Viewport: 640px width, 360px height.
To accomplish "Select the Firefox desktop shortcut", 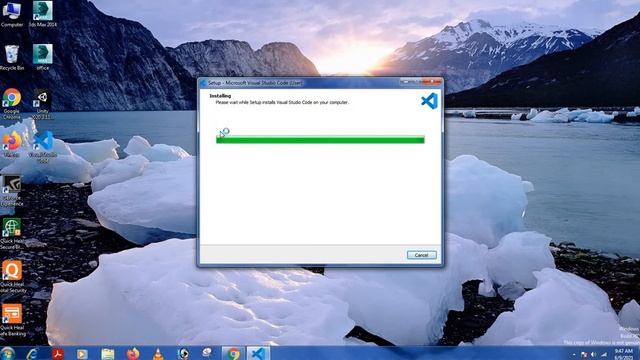I will point(12,144).
